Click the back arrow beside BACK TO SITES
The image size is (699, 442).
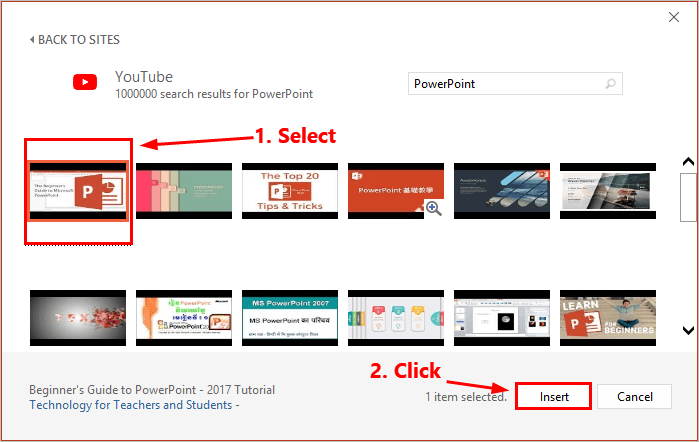click(x=32, y=40)
